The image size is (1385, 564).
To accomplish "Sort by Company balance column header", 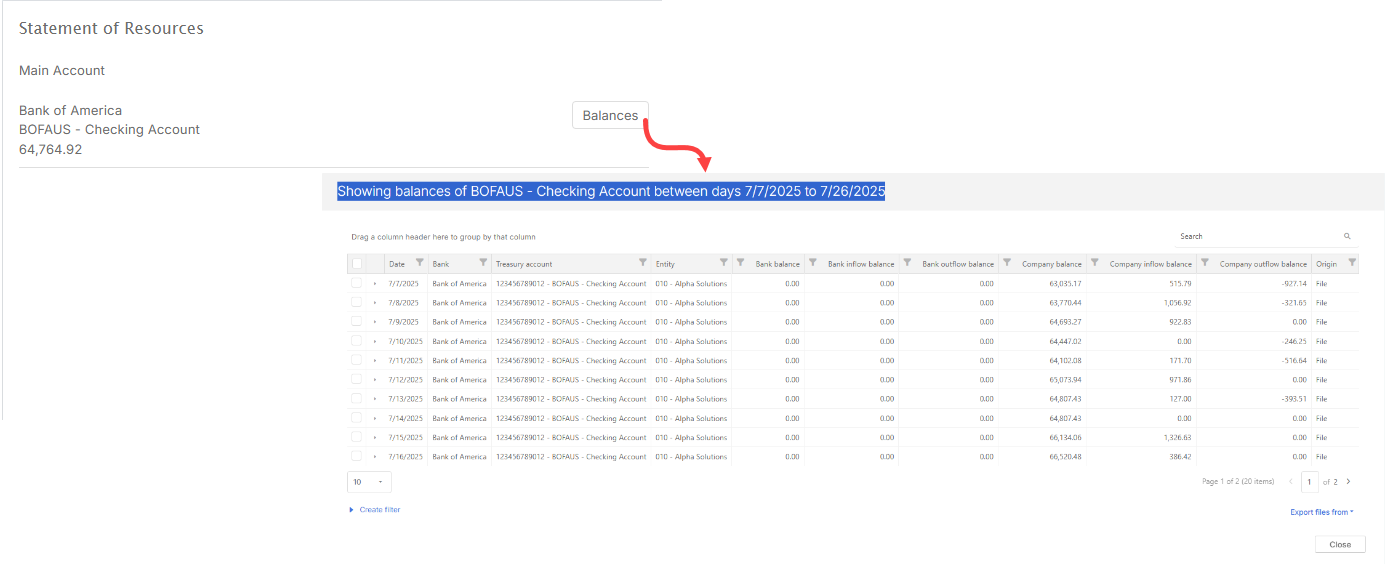I will coord(1051,264).
